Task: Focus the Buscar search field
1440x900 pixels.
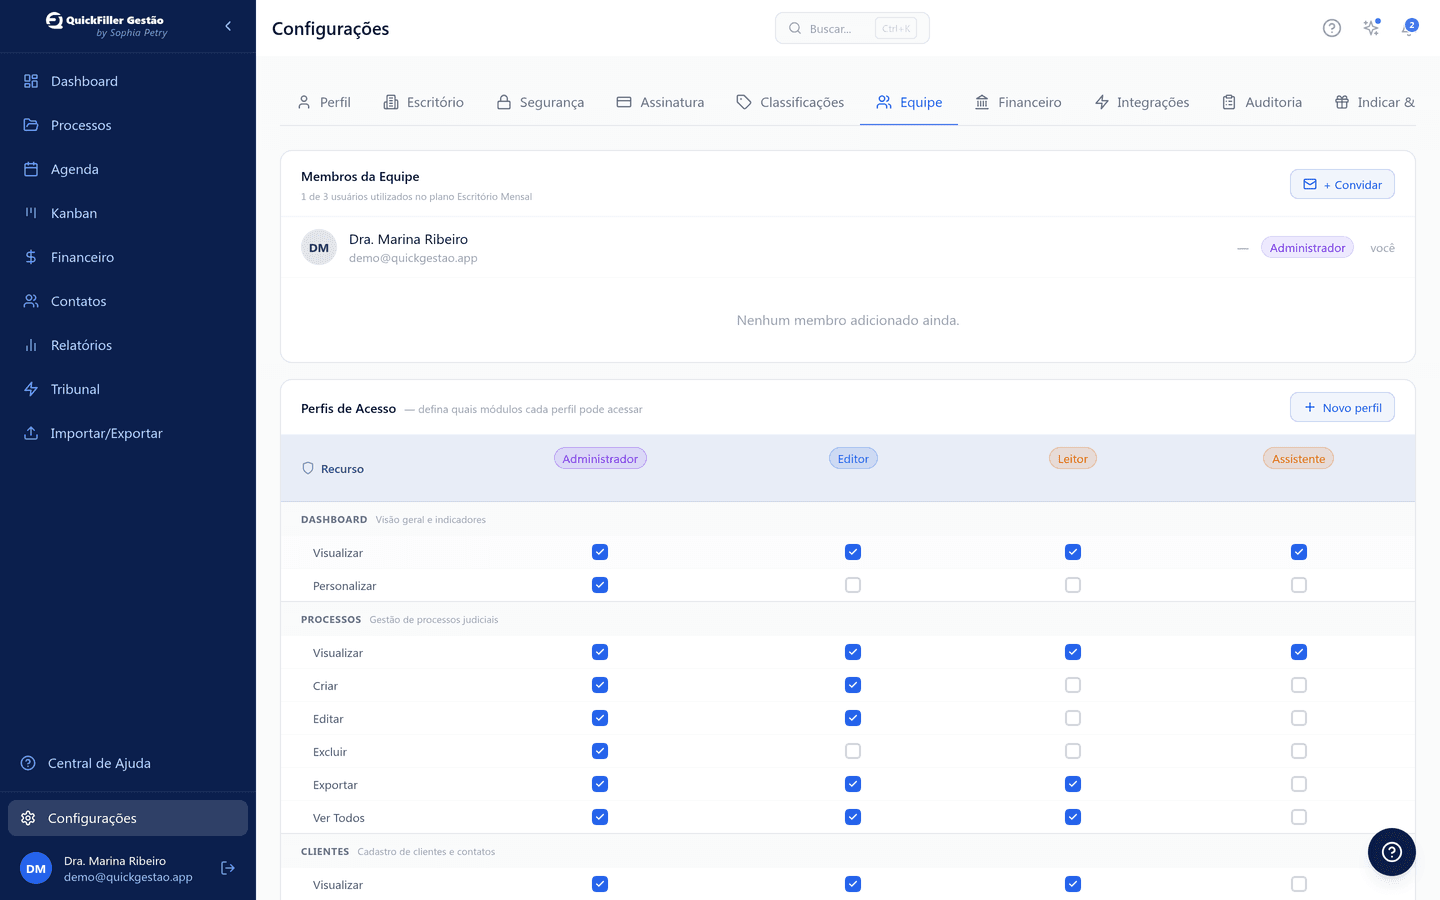Action: click(852, 28)
